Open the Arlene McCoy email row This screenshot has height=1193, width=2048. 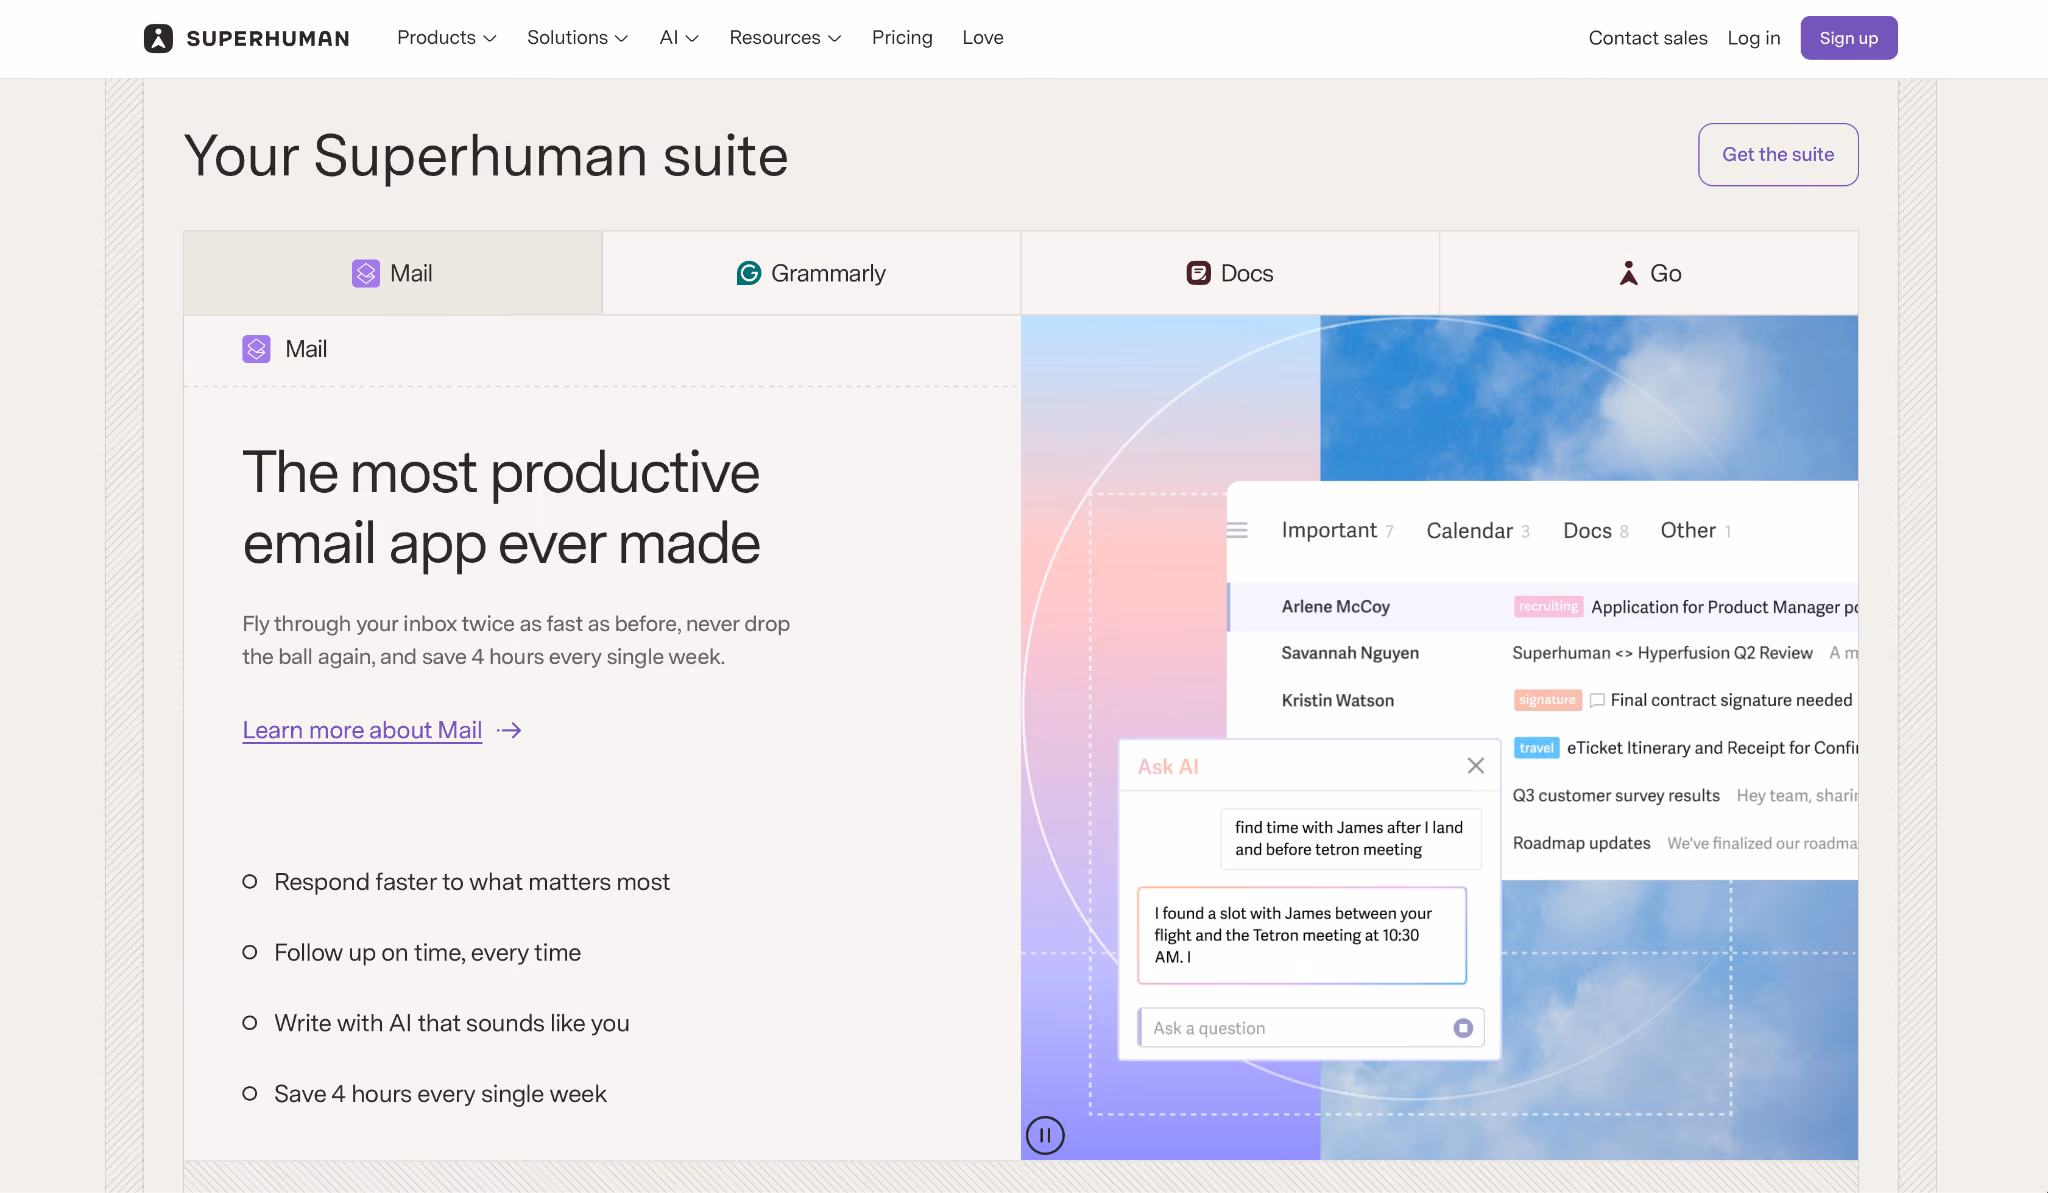pos(1543,607)
